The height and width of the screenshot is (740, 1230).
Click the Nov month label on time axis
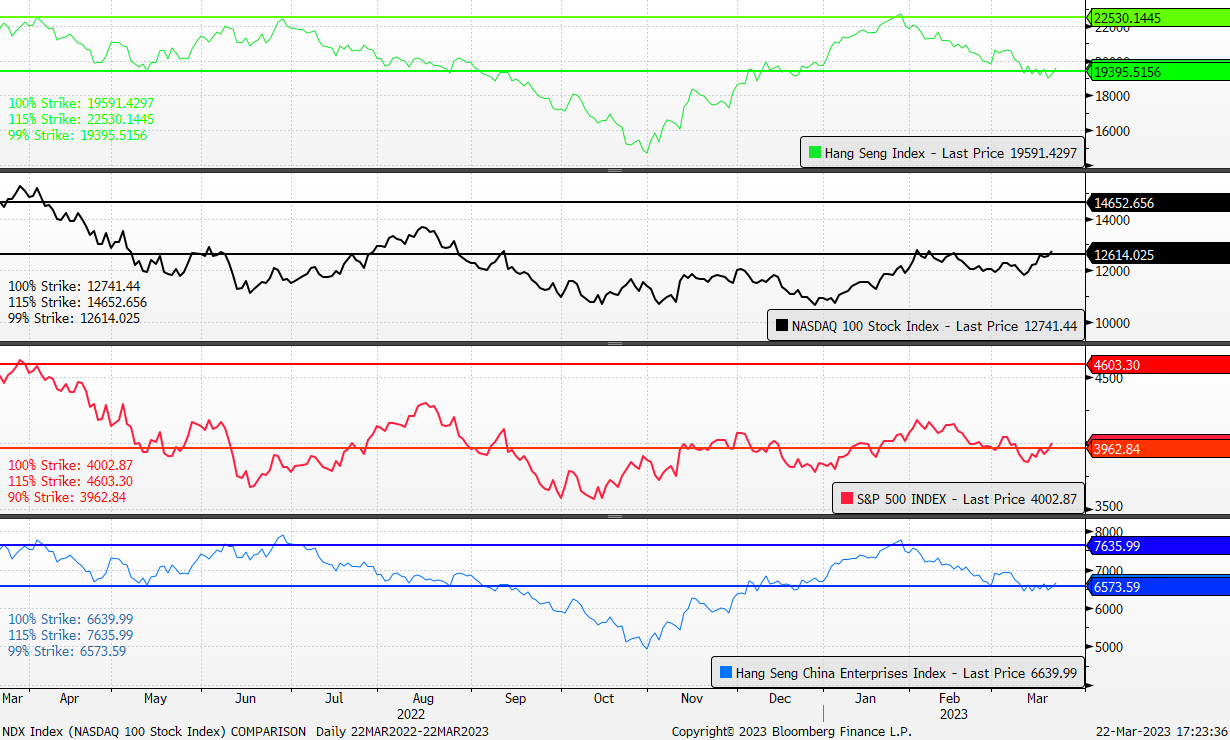[691, 699]
